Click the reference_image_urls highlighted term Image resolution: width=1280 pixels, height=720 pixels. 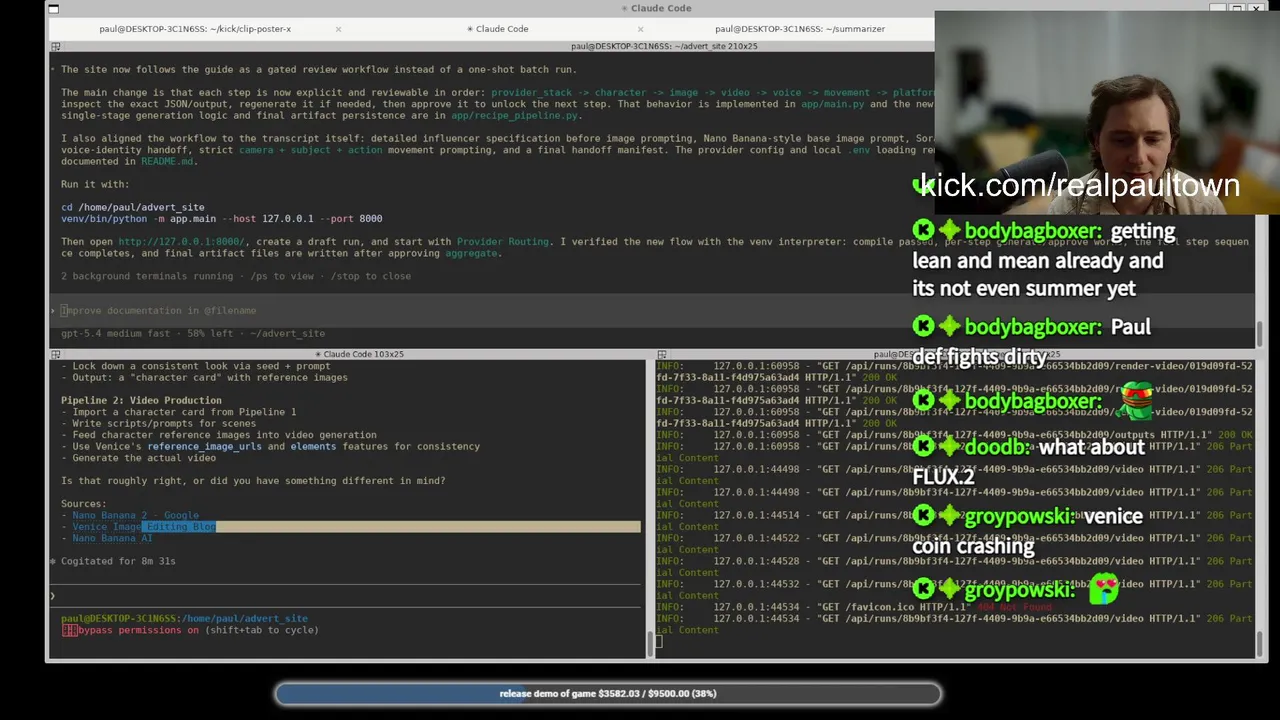pyautogui.click(x=204, y=446)
